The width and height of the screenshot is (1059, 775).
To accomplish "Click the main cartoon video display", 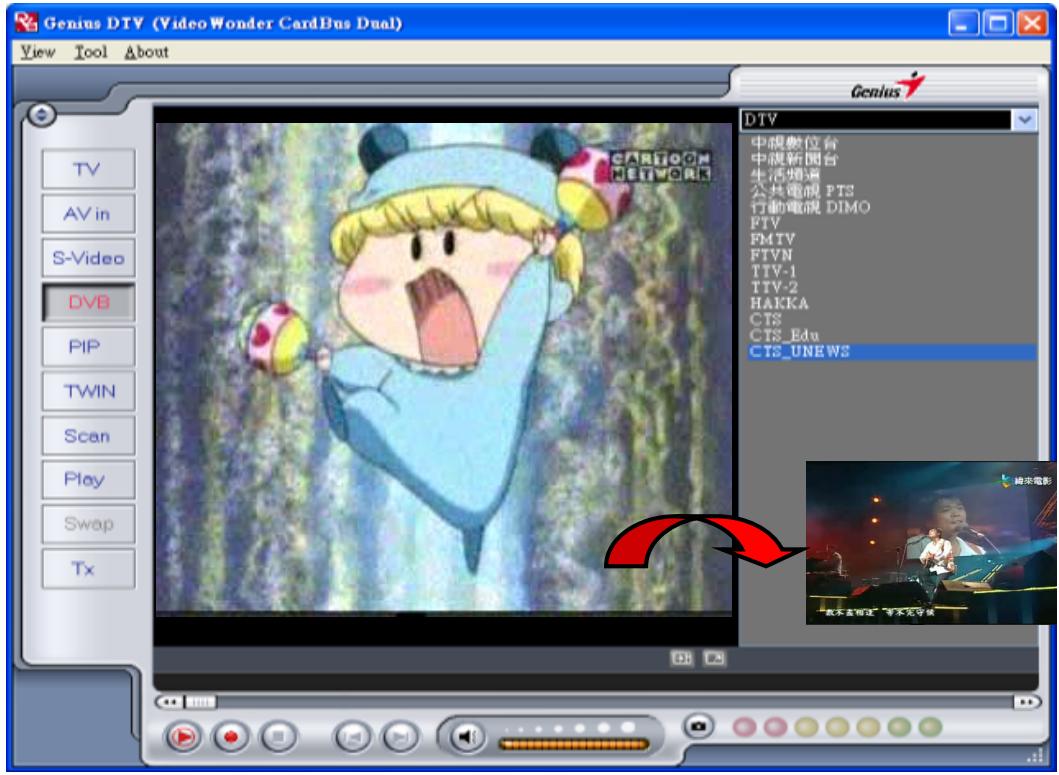I will tap(444, 368).
